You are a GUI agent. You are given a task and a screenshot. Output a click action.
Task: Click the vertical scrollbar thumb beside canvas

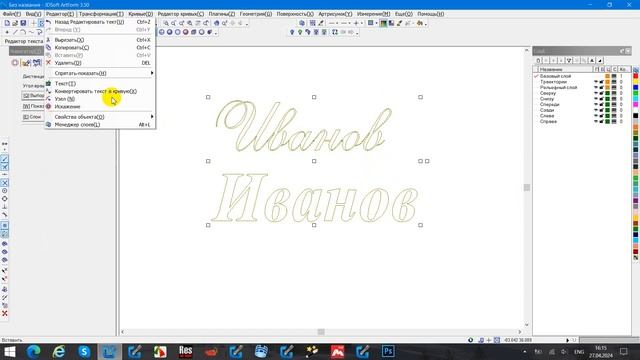527,187
